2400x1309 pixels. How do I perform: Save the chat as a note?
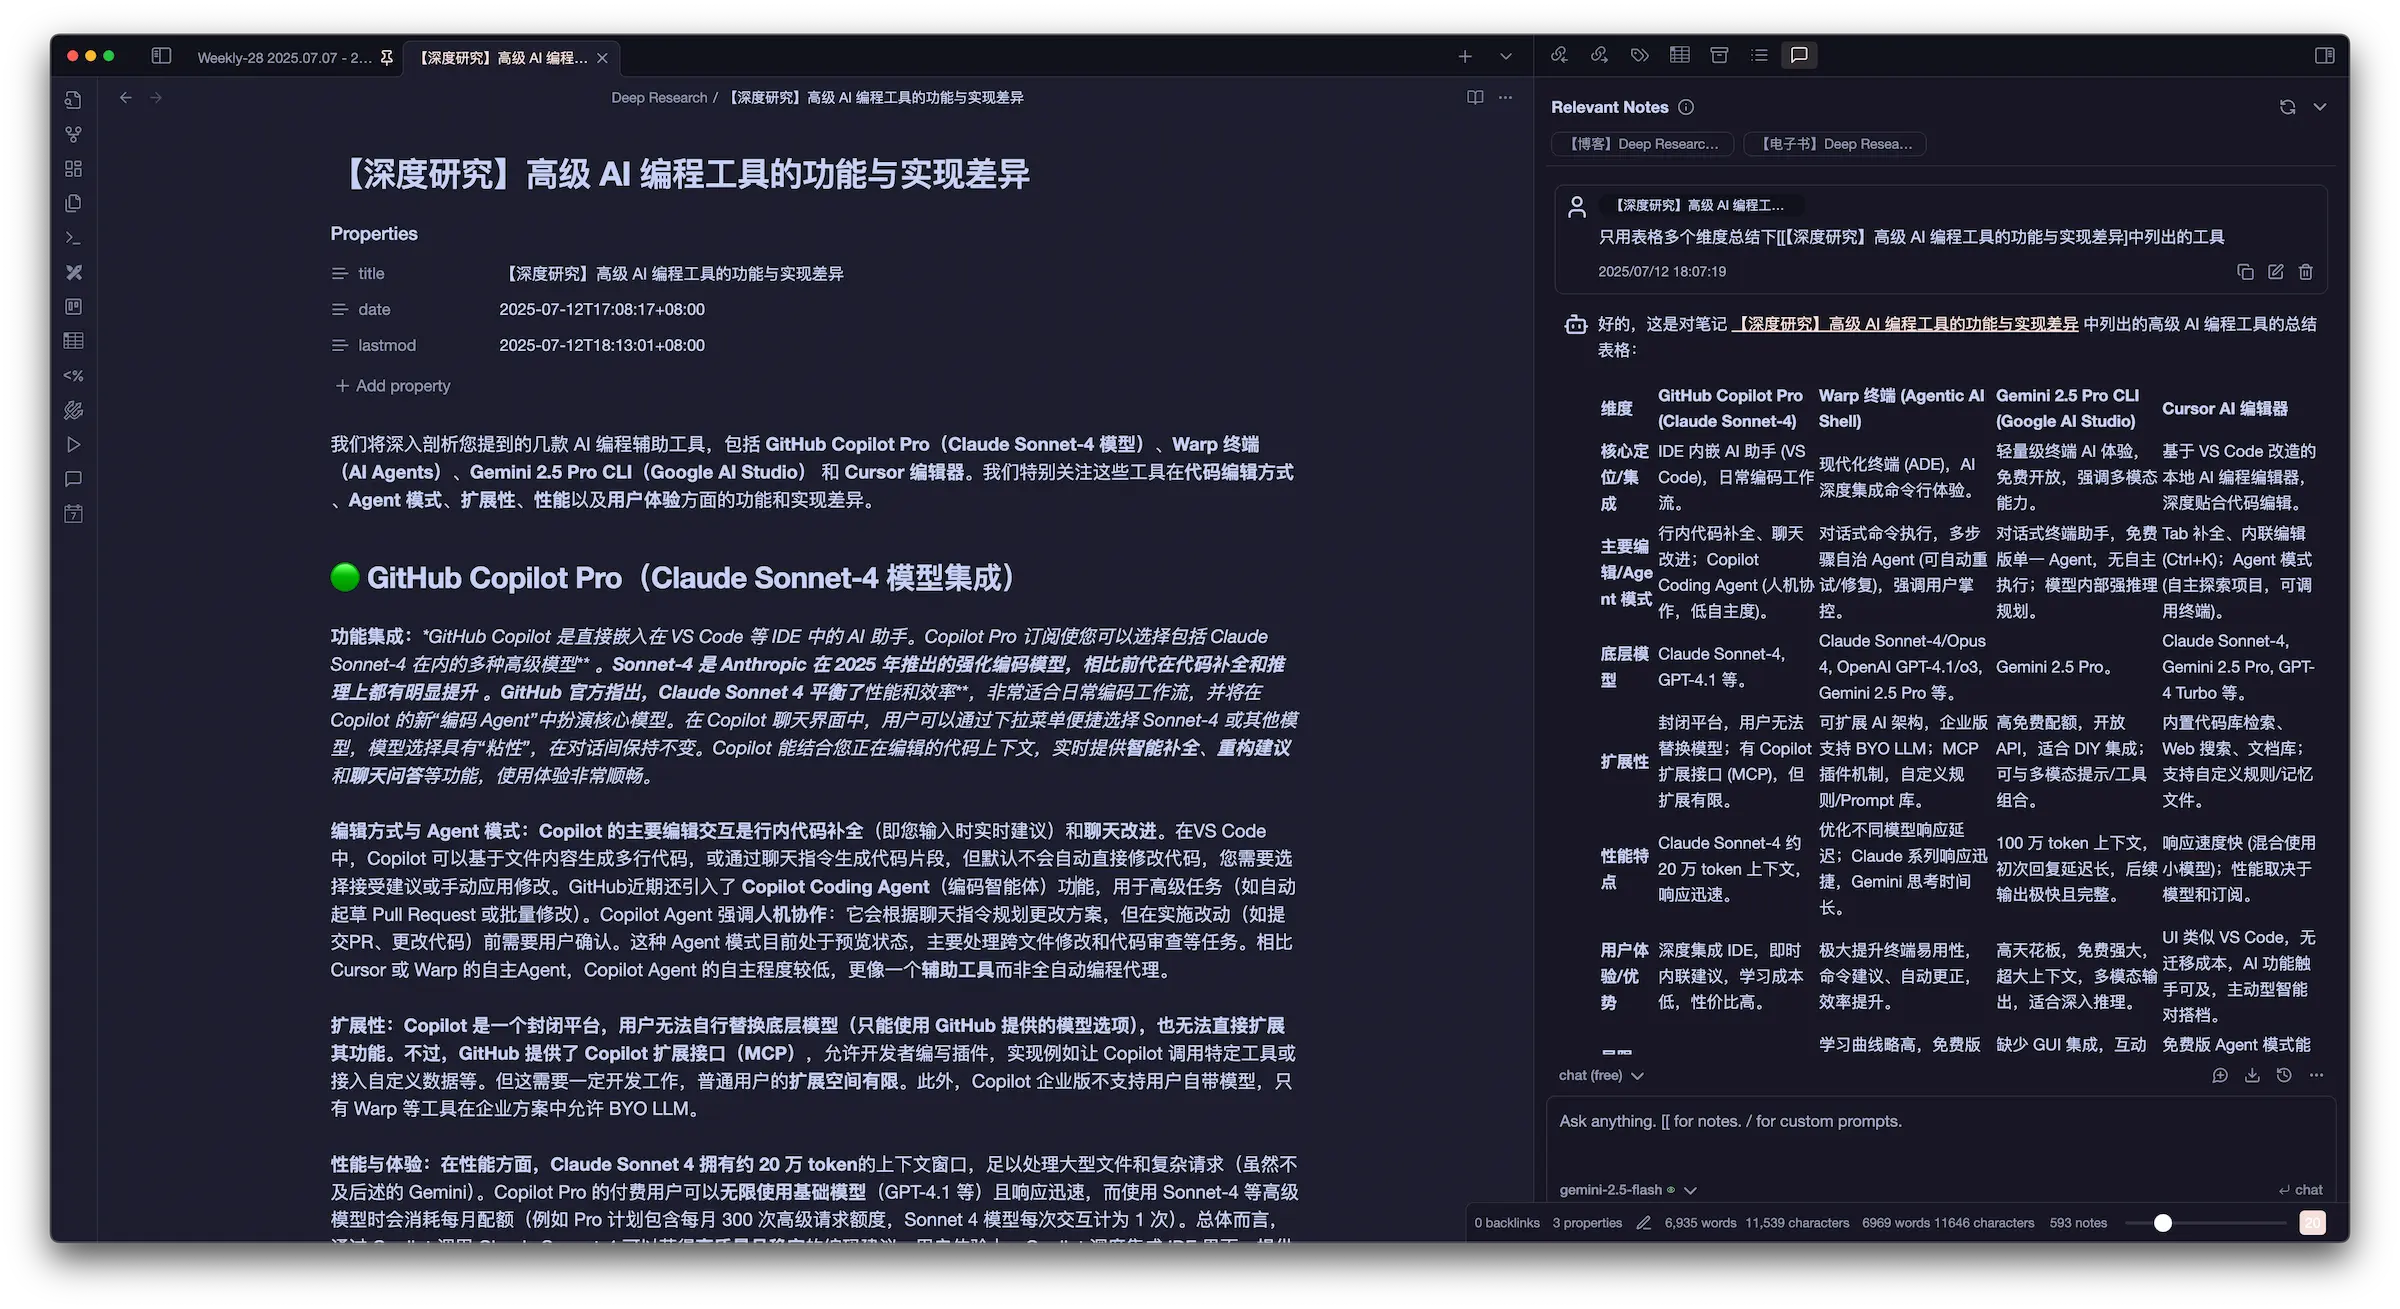(2252, 1076)
